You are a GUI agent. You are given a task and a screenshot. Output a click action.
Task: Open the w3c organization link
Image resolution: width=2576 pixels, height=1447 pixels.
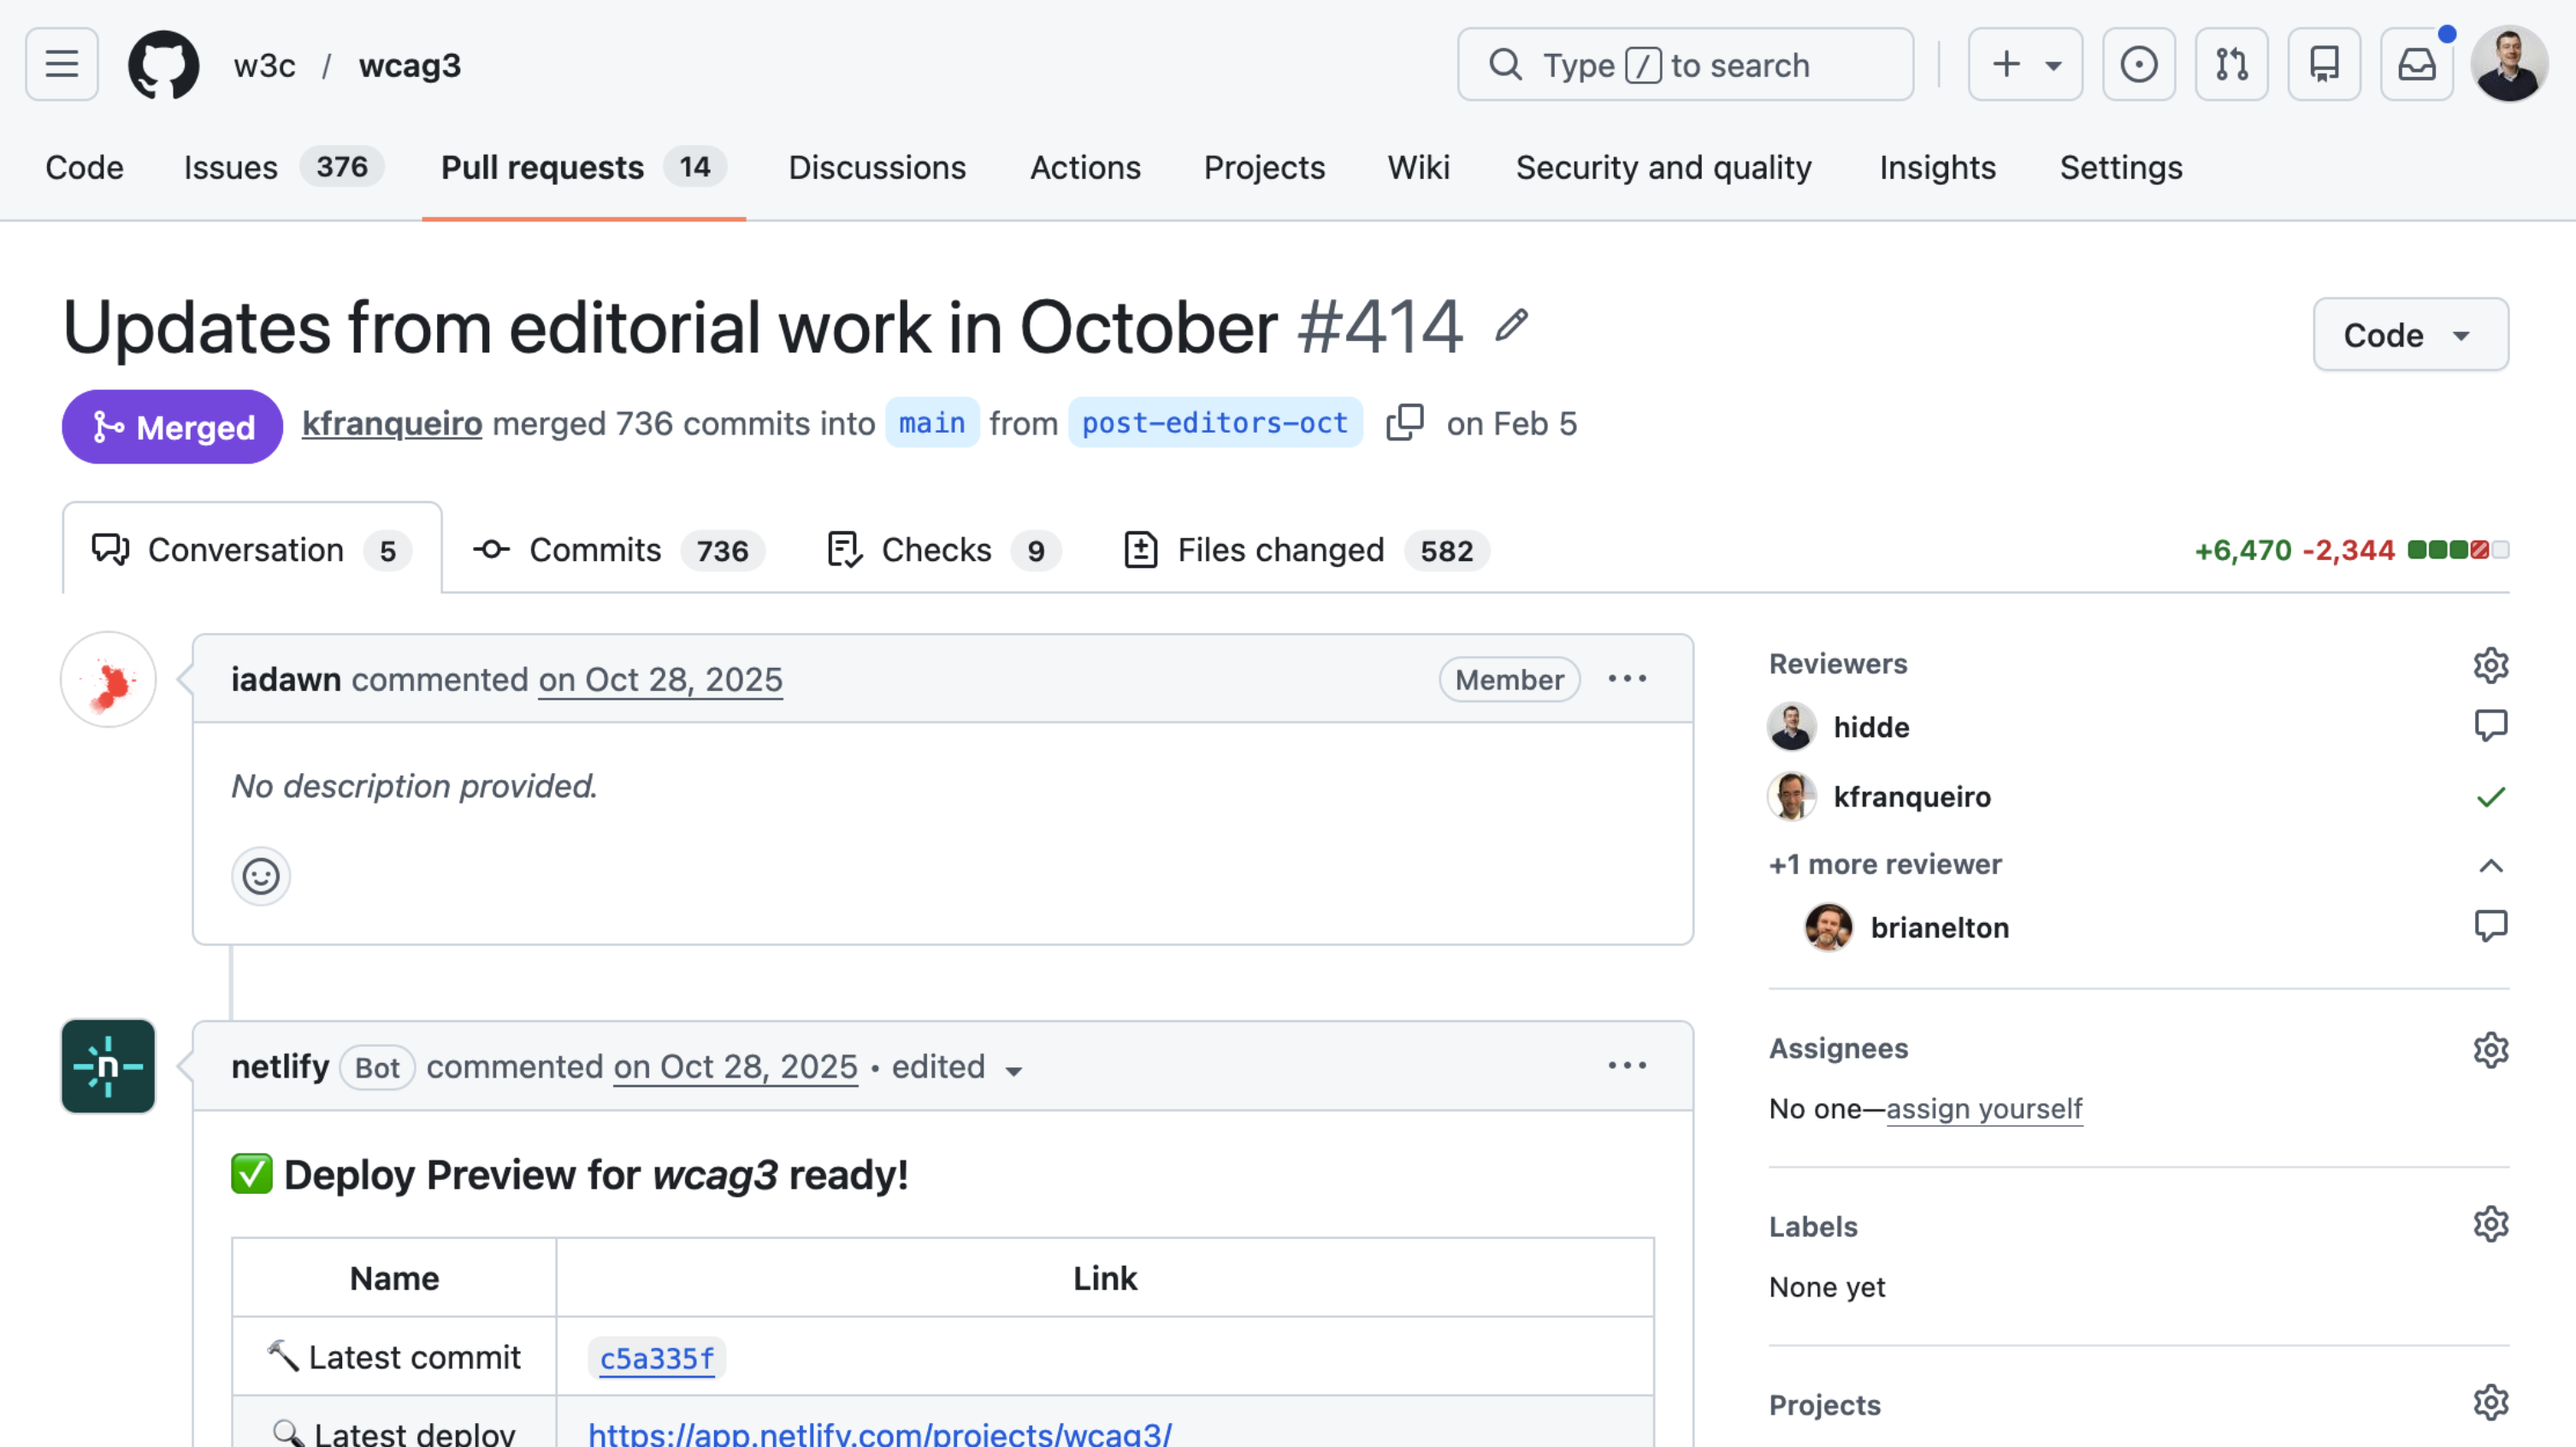pos(264,66)
